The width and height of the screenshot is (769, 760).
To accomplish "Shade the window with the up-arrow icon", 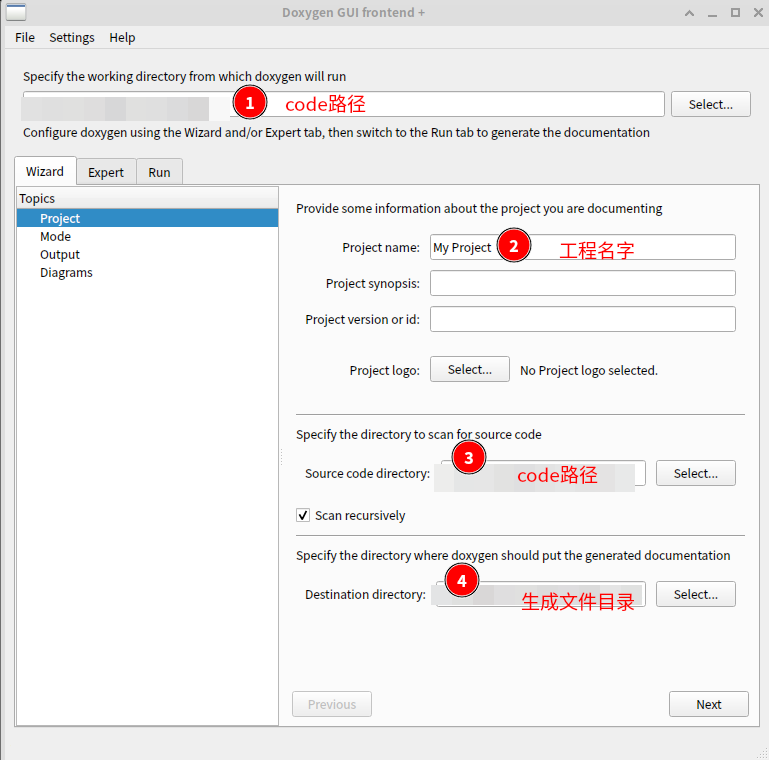I will [690, 13].
